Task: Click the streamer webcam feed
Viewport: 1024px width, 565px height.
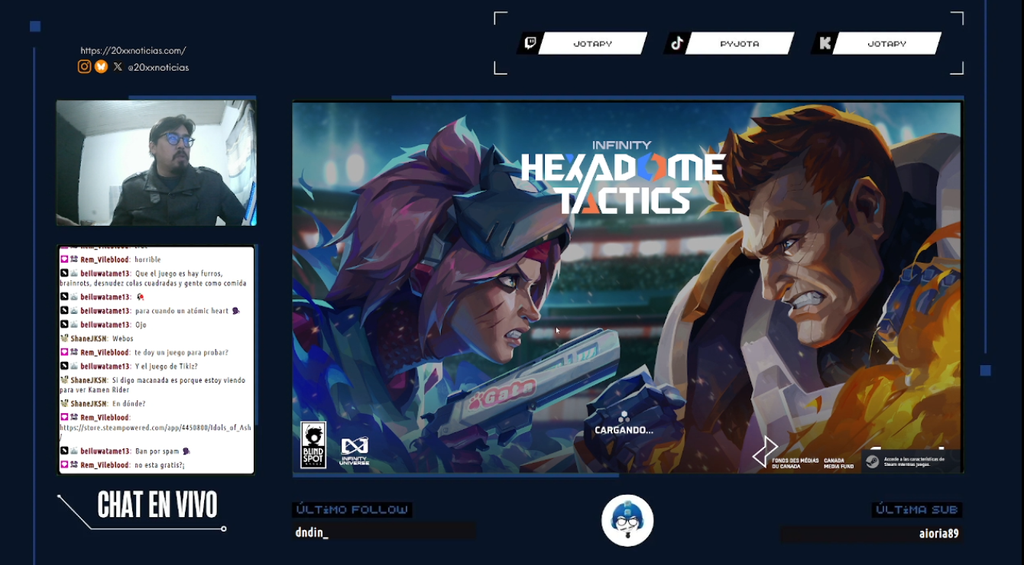Action: click(x=156, y=163)
